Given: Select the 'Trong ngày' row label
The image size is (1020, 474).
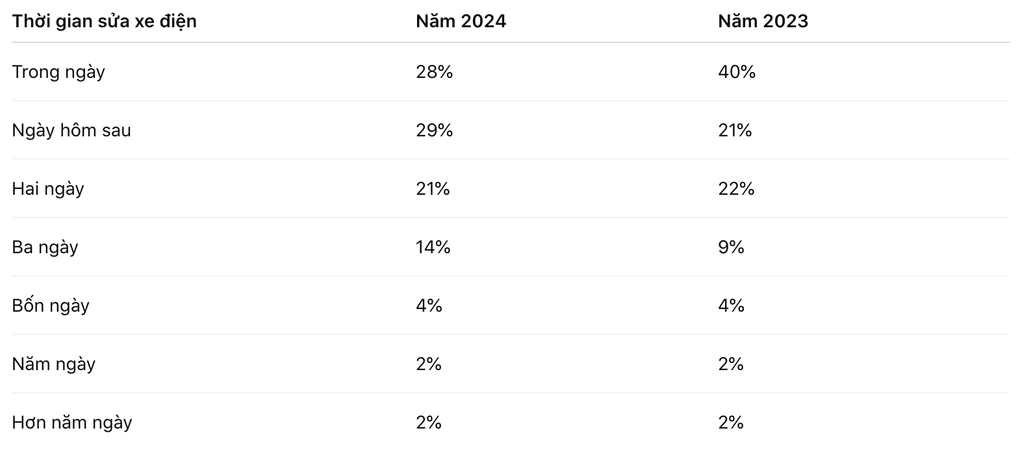Looking at the screenshot, I should coord(58,72).
